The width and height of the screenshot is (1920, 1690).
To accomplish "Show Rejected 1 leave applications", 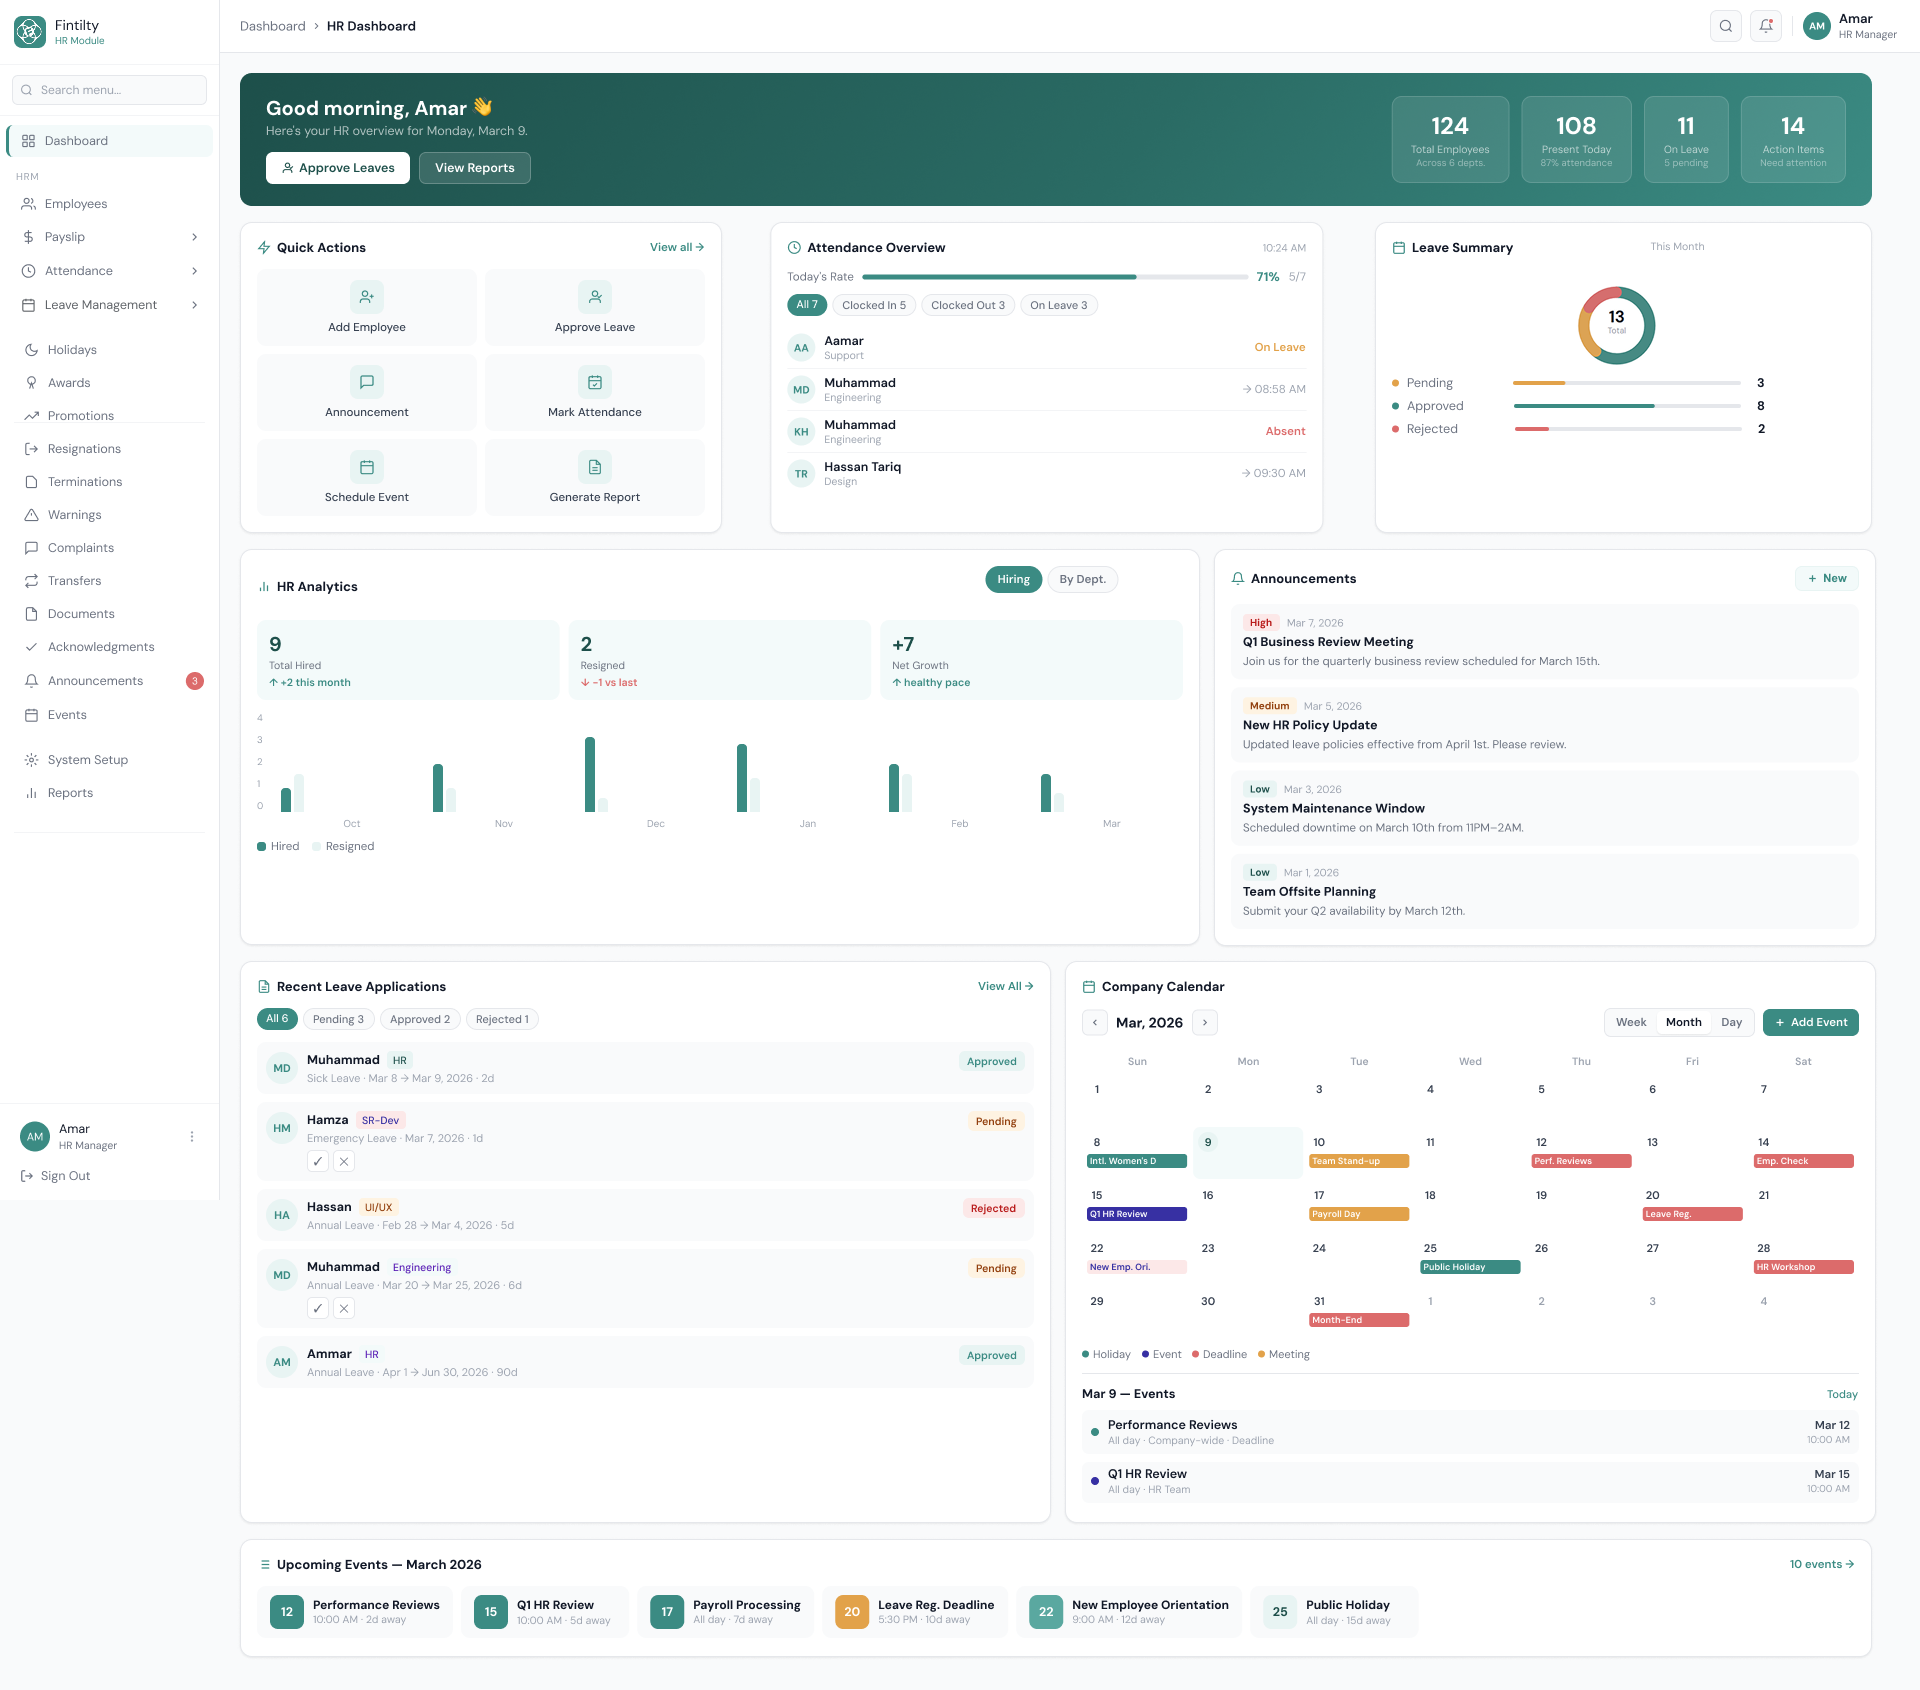I will (x=502, y=1019).
